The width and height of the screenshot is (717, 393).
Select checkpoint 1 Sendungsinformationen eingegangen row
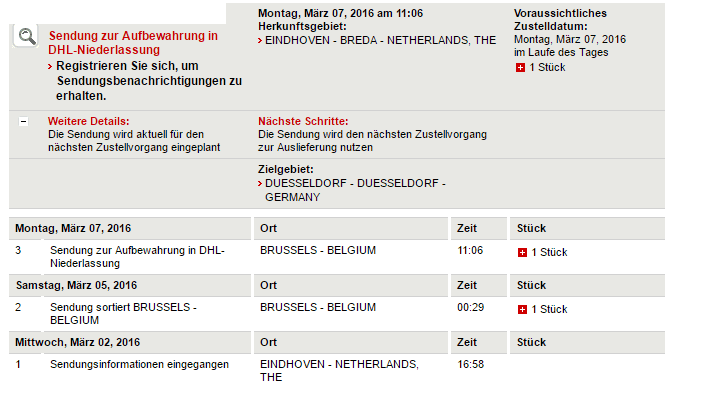(x=337, y=371)
